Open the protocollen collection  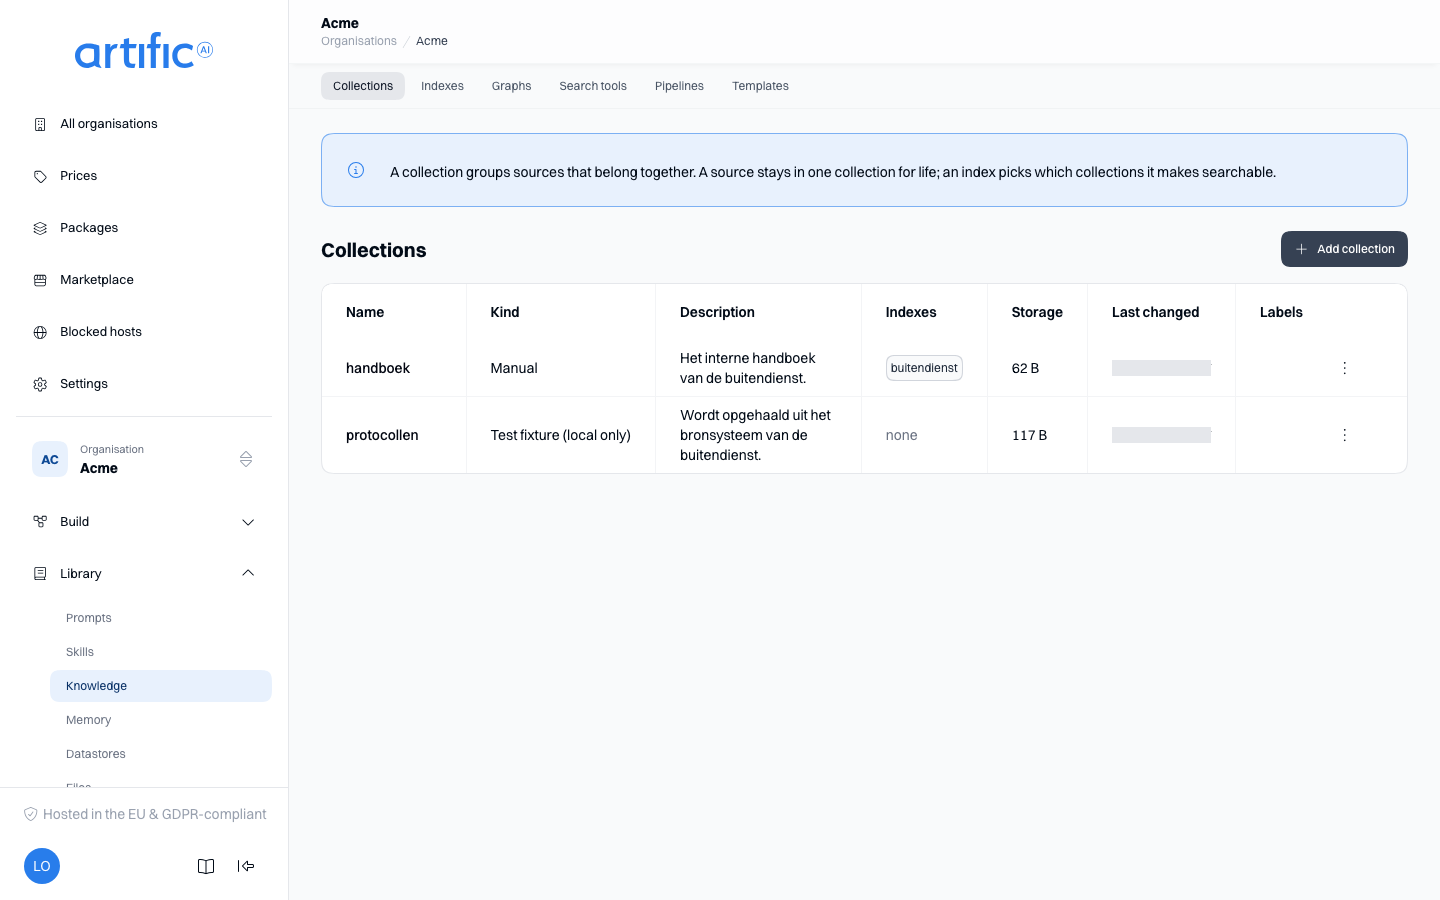pyautogui.click(x=382, y=435)
